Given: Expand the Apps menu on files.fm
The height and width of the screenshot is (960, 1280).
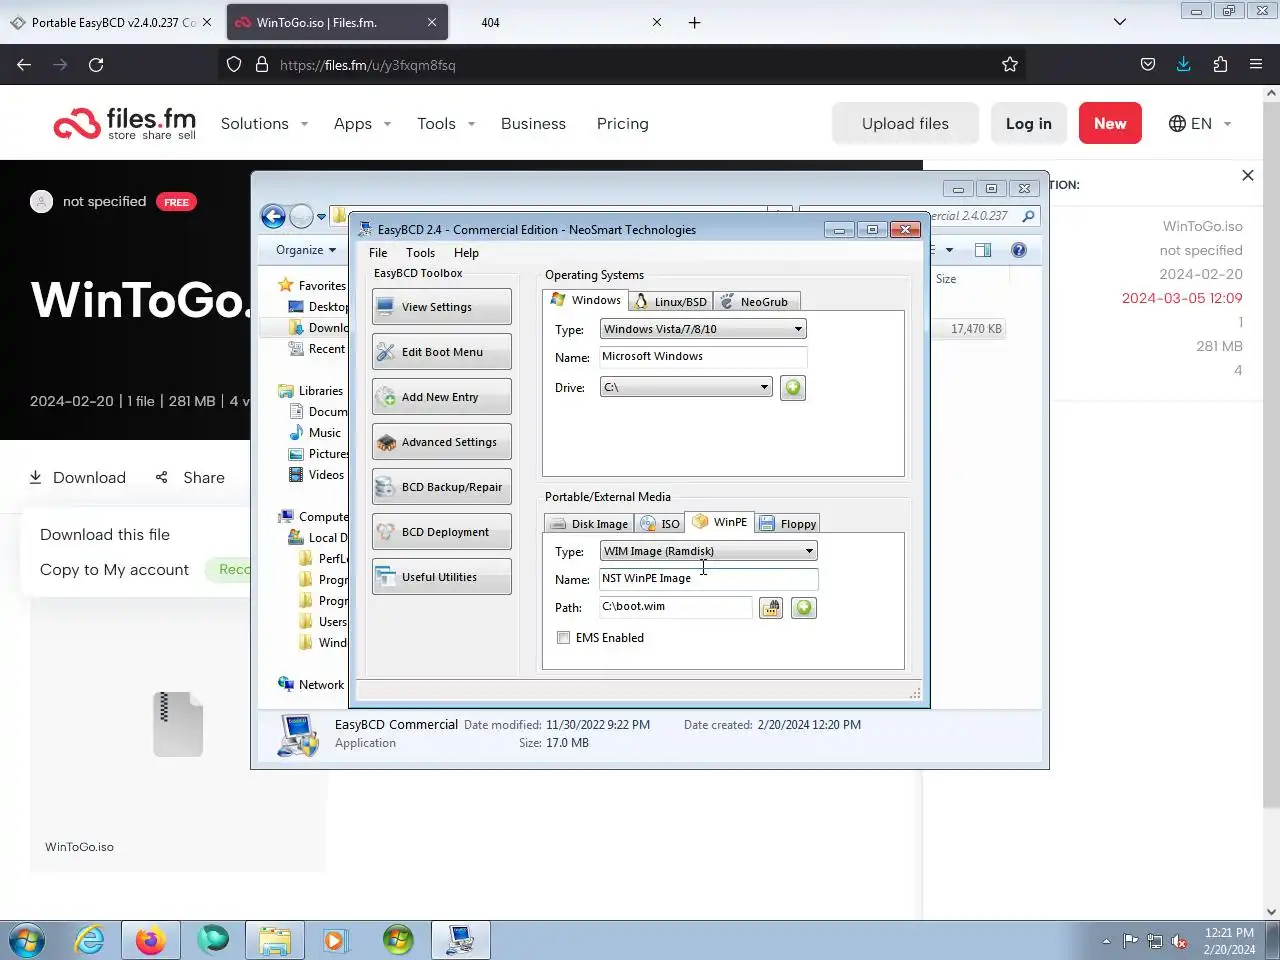Looking at the screenshot, I should pos(362,124).
